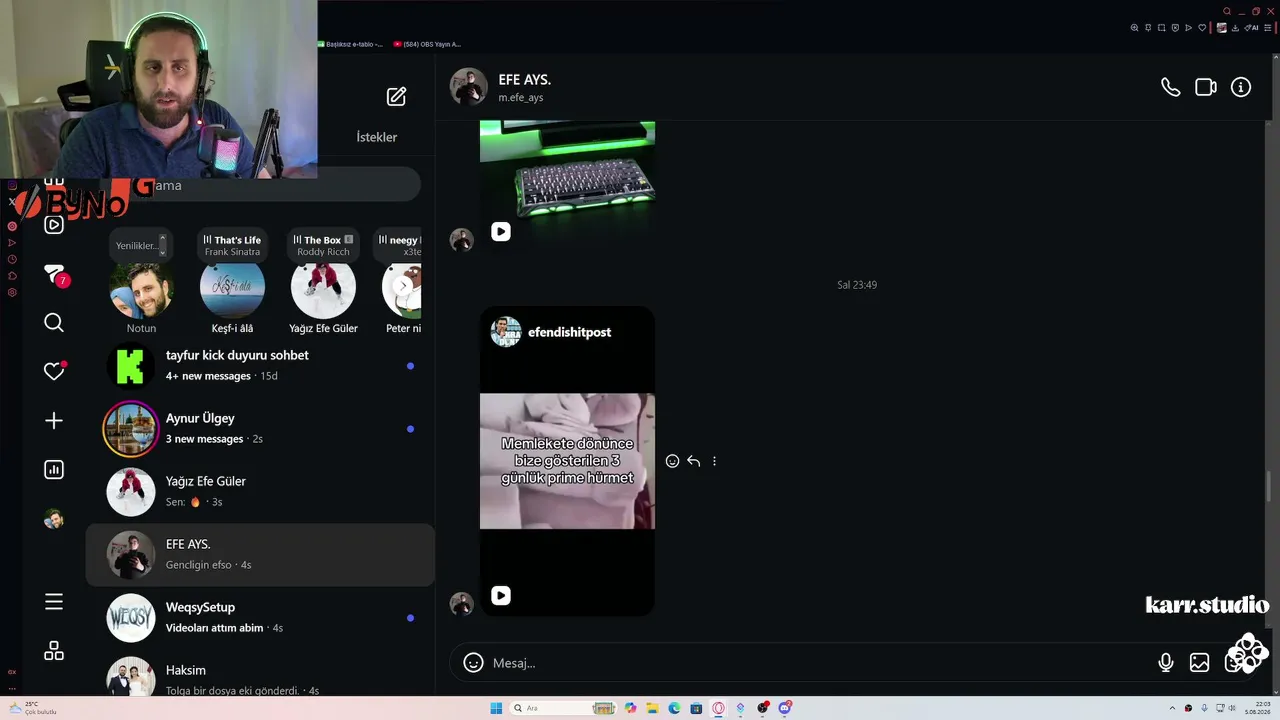Open the taskbar clock and date

(1257, 708)
